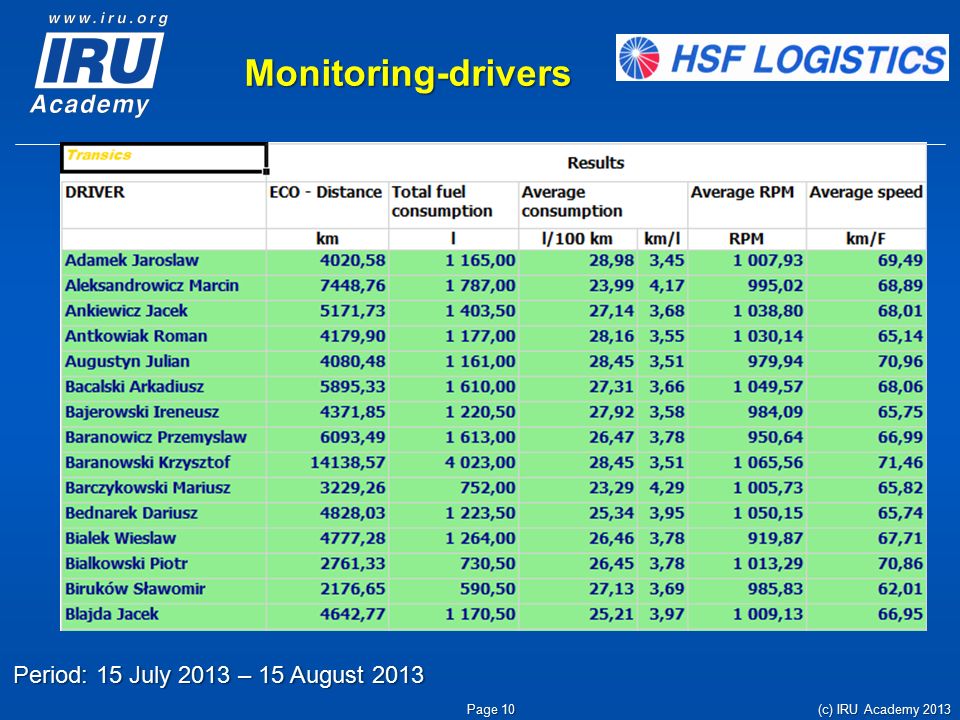Image resolution: width=960 pixels, height=720 pixels.
Task: Click the km/l unit cell
Action: point(662,239)
